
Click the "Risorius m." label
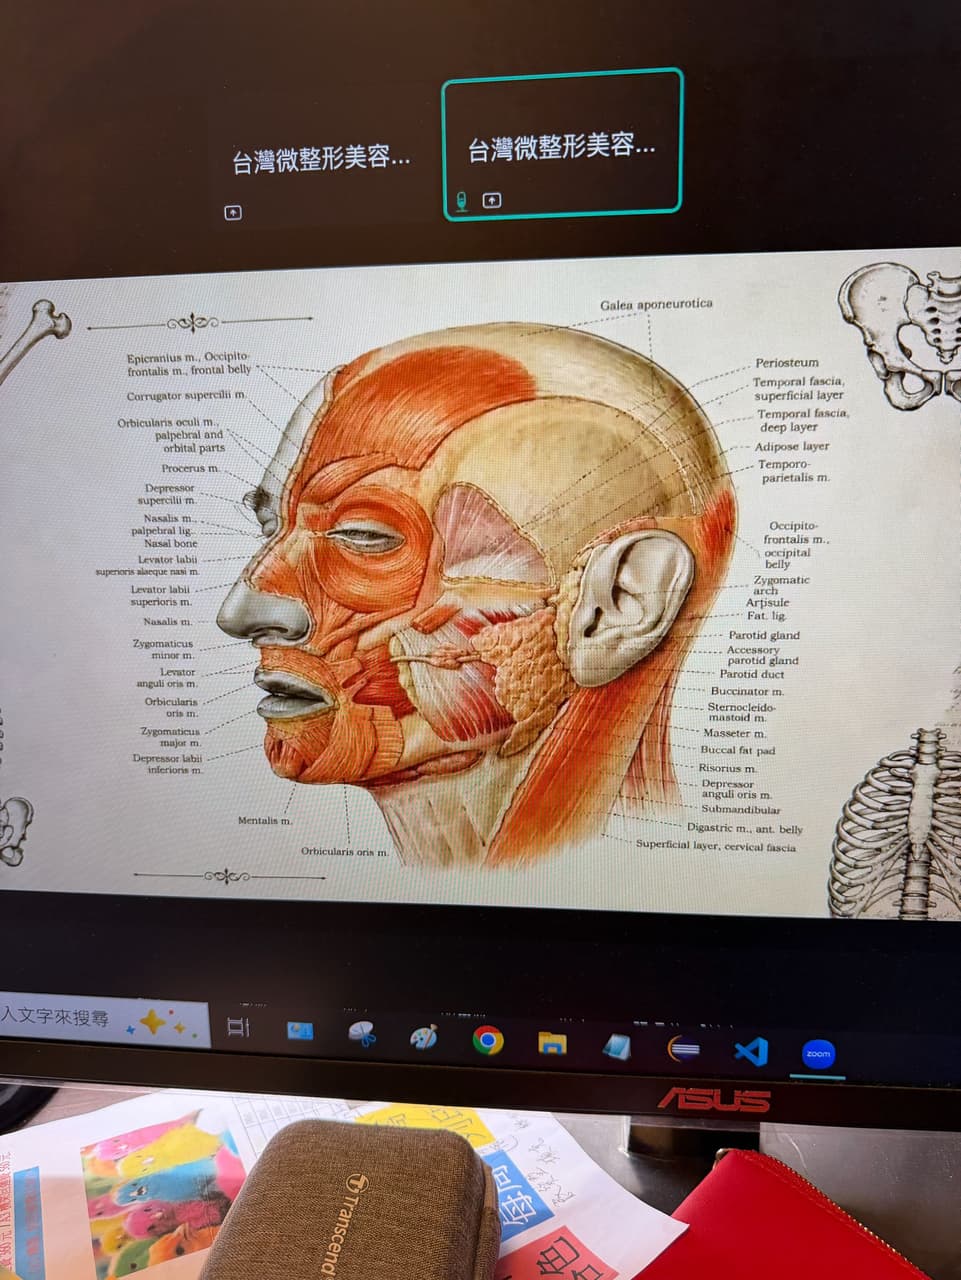point(727,768)
